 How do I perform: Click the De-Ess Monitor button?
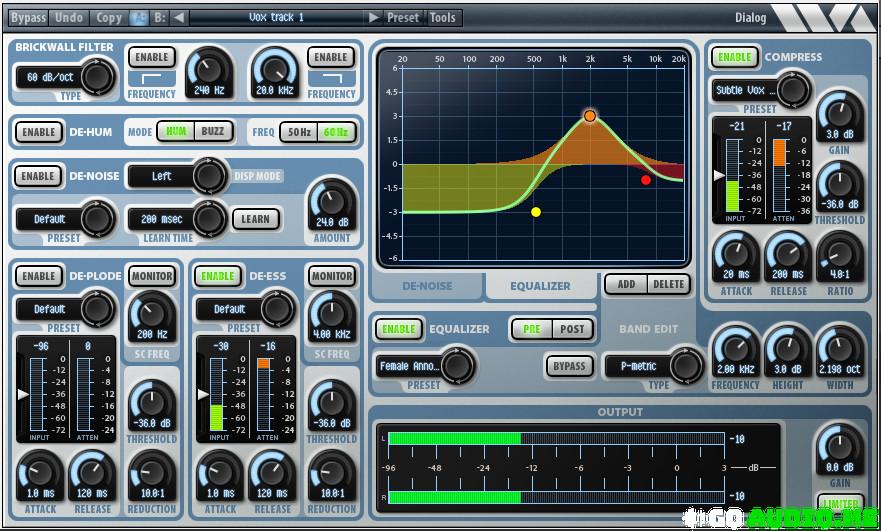coord(332,276)
